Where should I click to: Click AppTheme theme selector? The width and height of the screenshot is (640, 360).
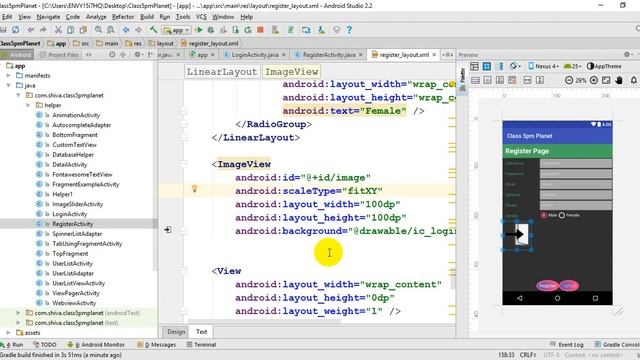604,66
